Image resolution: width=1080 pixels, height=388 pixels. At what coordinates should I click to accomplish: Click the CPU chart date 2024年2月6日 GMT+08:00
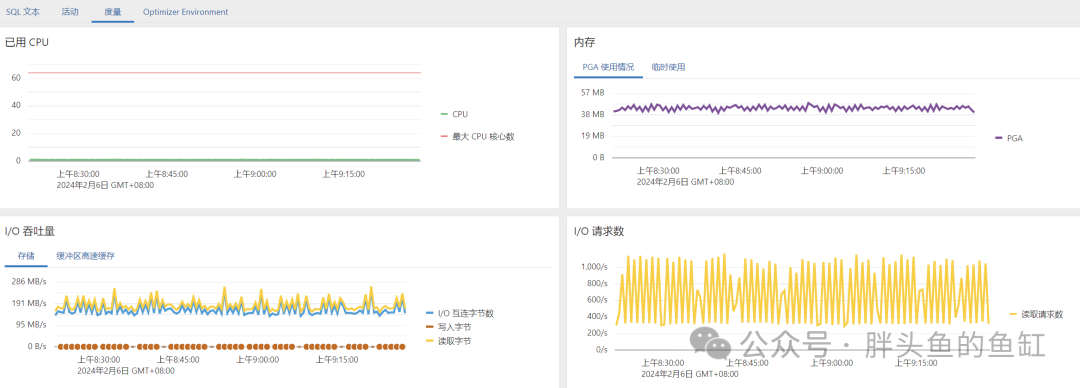[105, 185]
